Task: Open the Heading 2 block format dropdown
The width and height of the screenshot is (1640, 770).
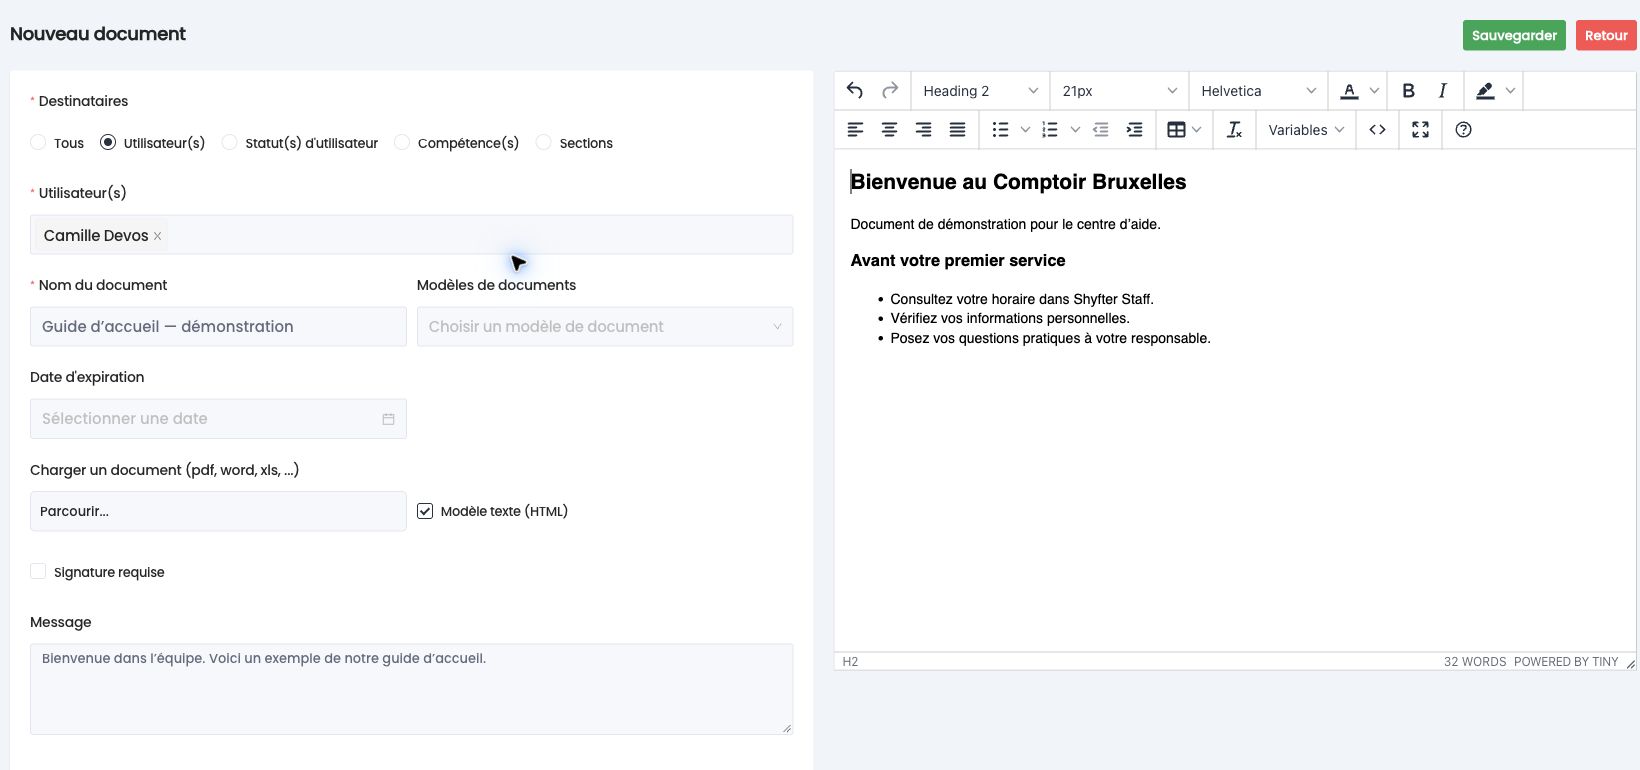Action: pos(980,91)
